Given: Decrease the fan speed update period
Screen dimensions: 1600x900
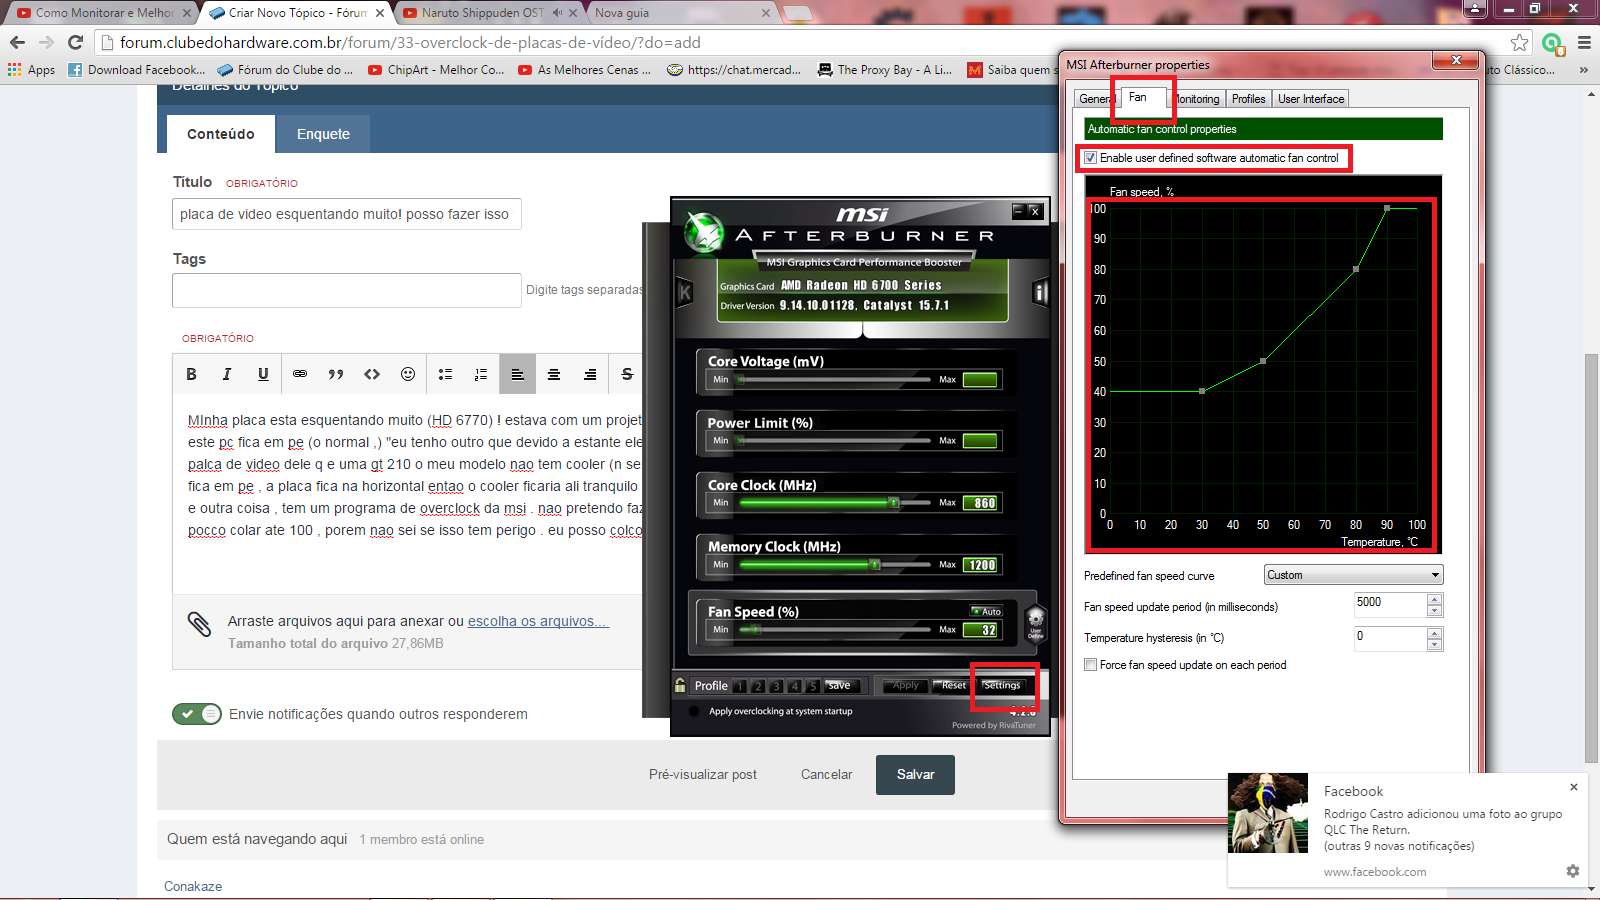Looking at the screenshot, I should [1434, 611].
